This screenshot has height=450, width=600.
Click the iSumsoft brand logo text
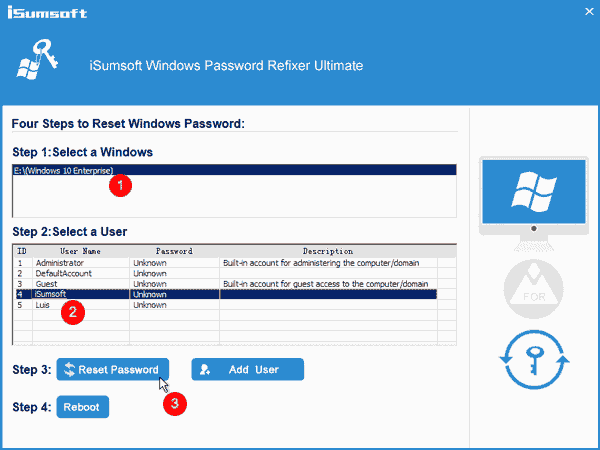pos(47,12)
